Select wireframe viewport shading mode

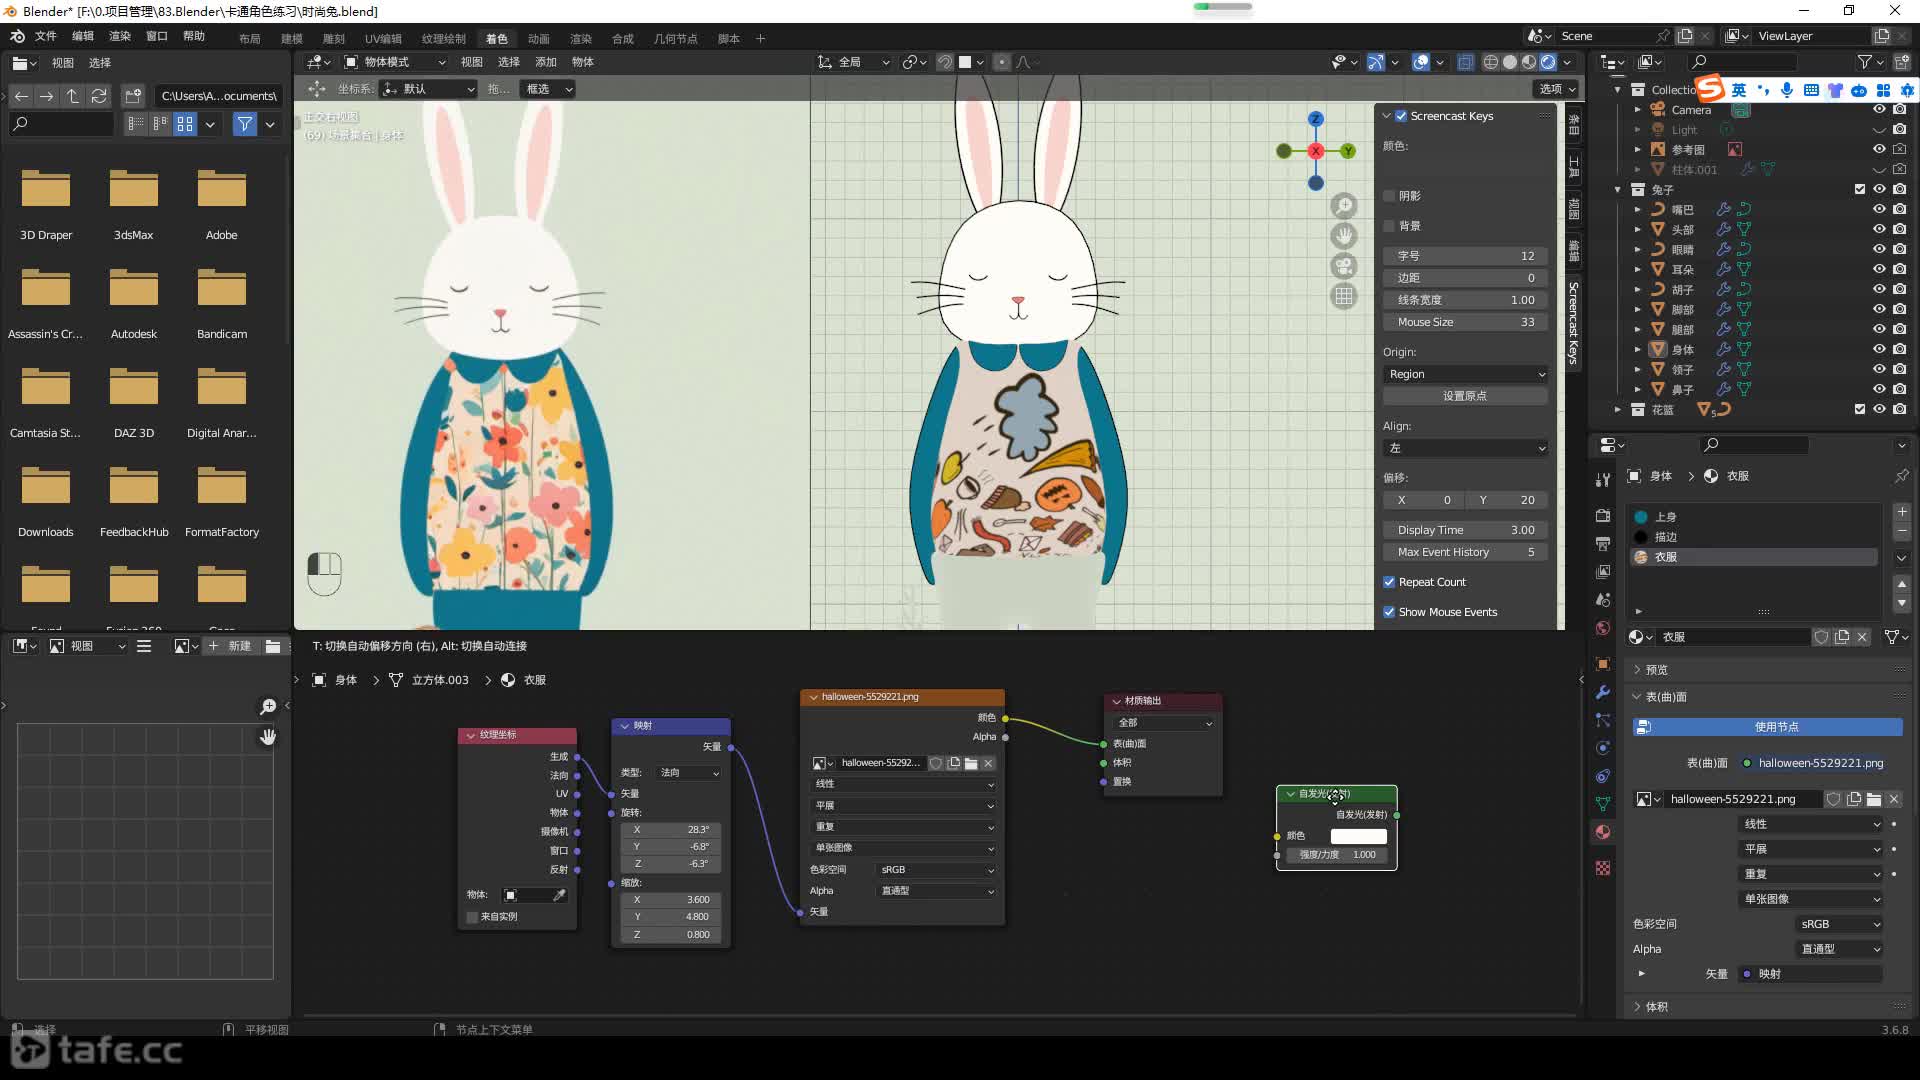click(x=1491, y=62)
